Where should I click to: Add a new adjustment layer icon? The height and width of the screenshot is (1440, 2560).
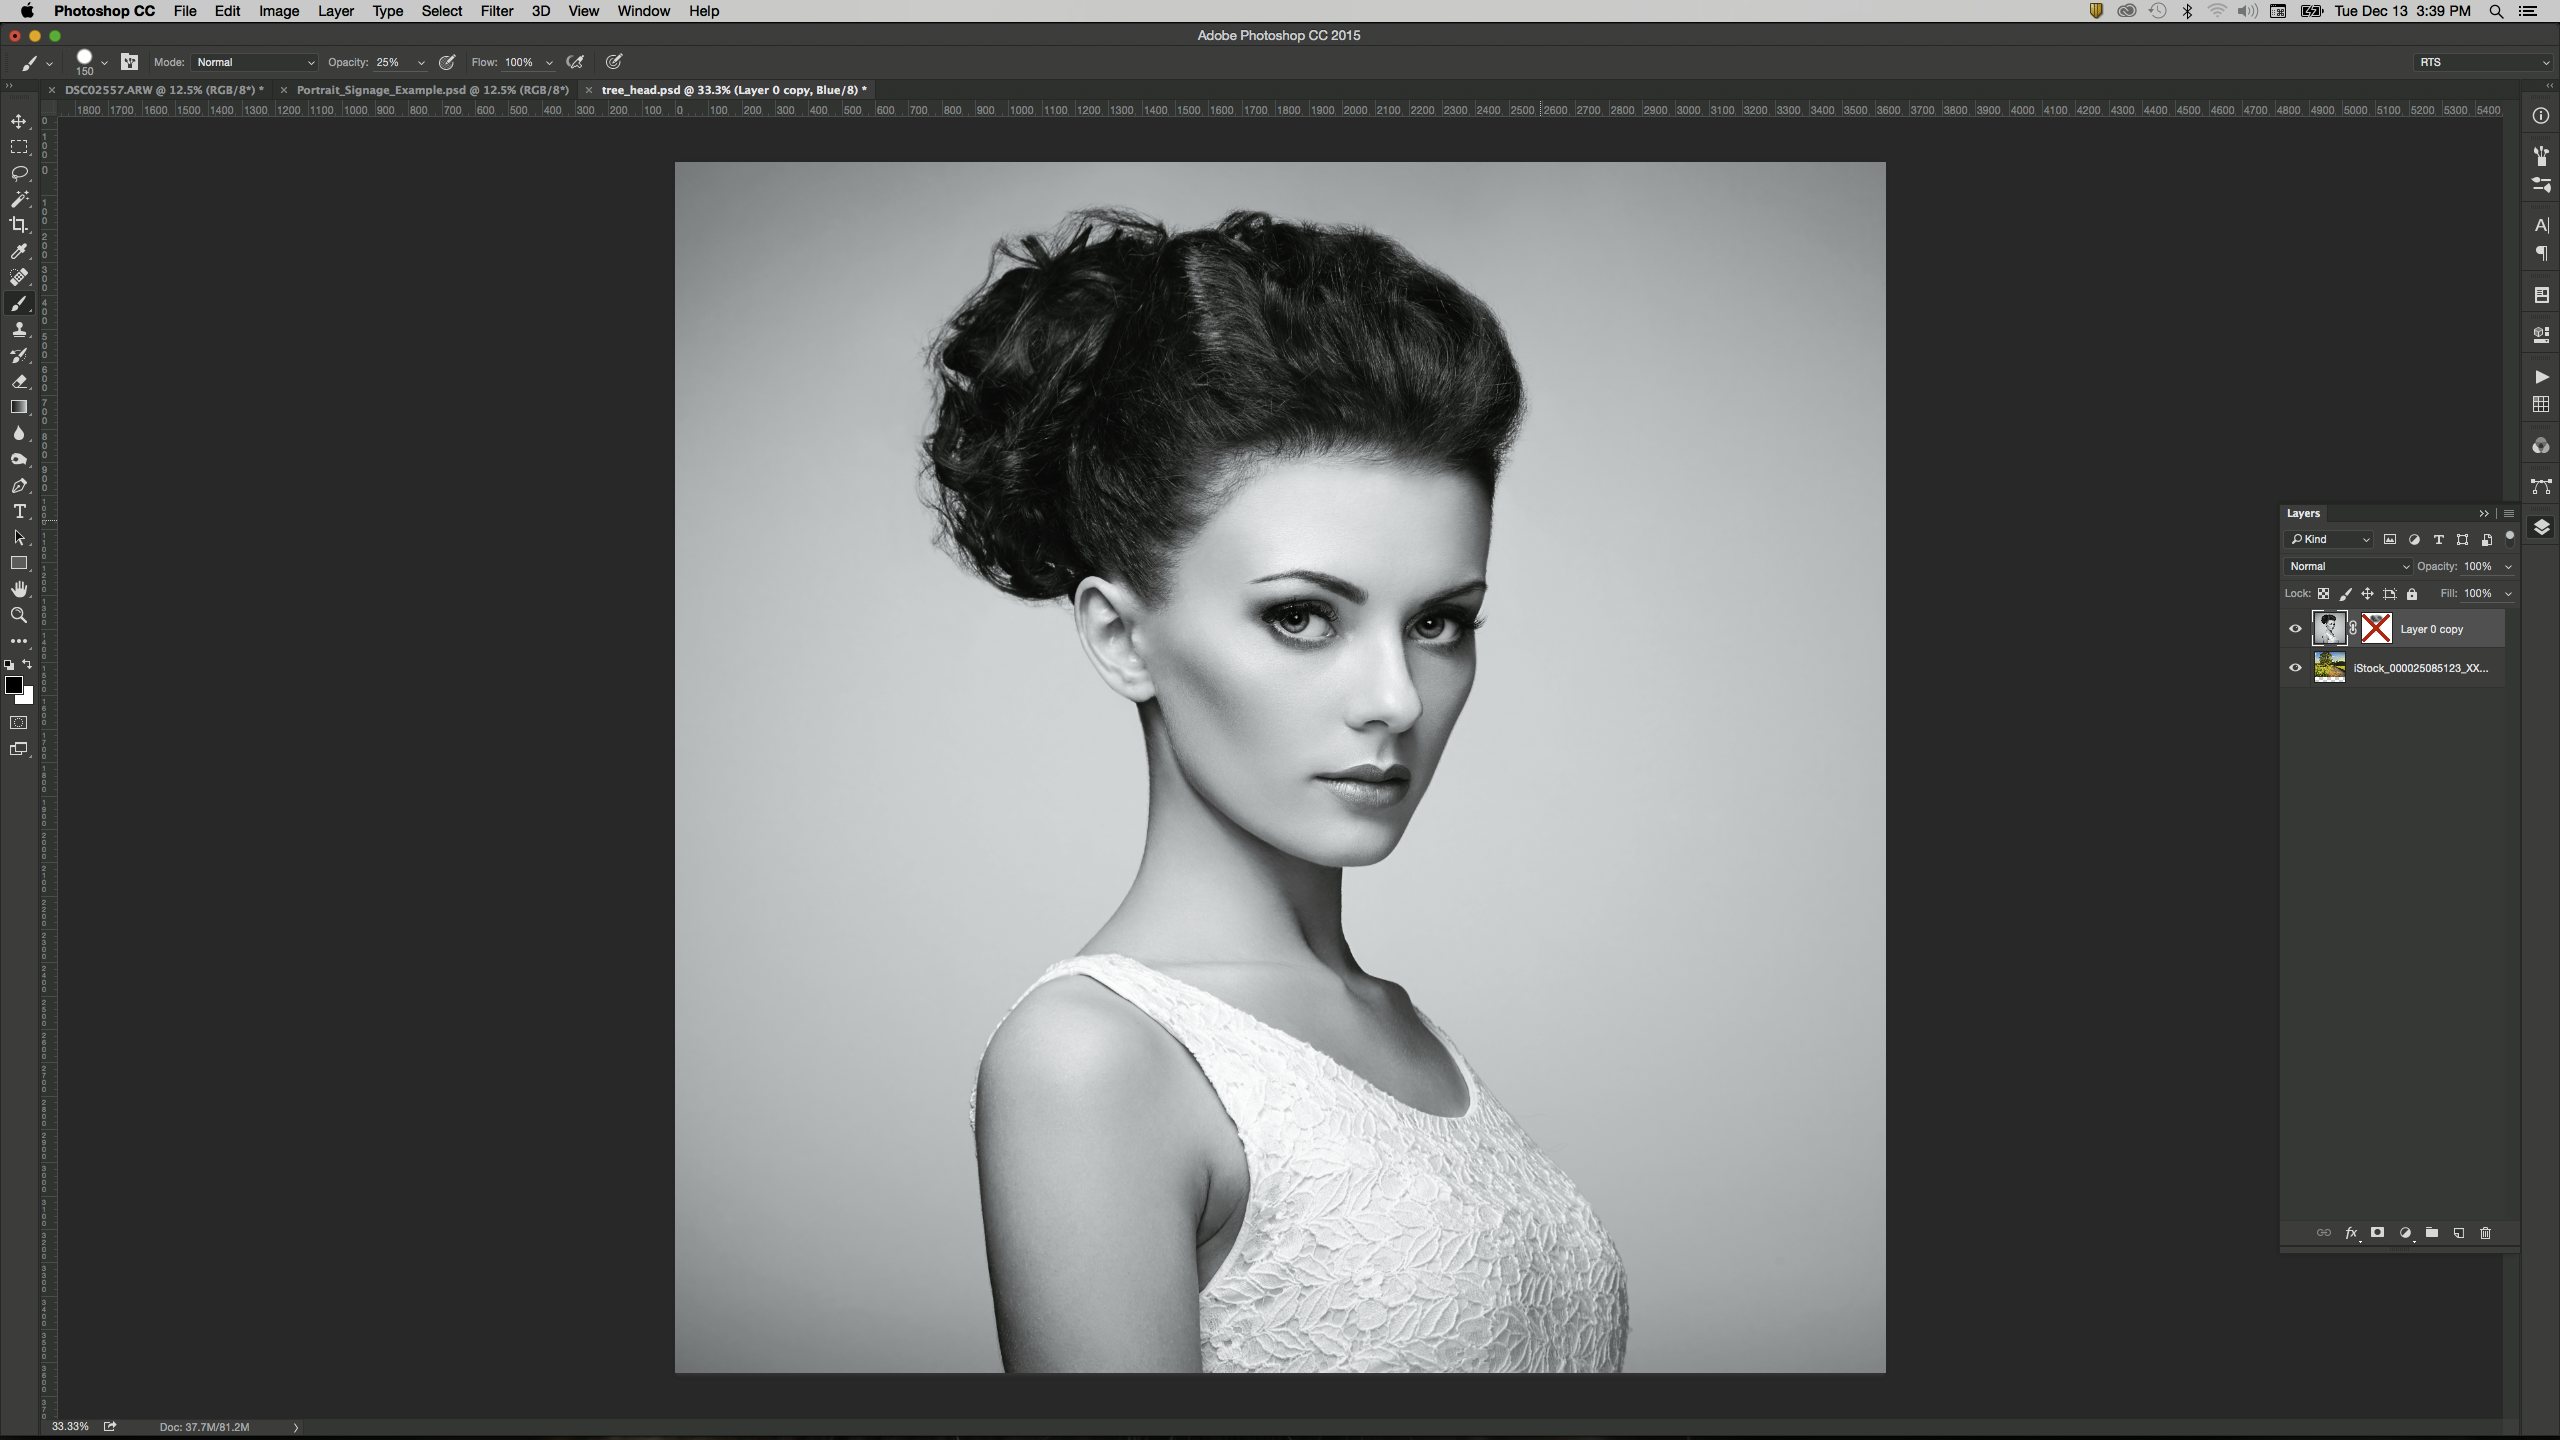2405,1233
